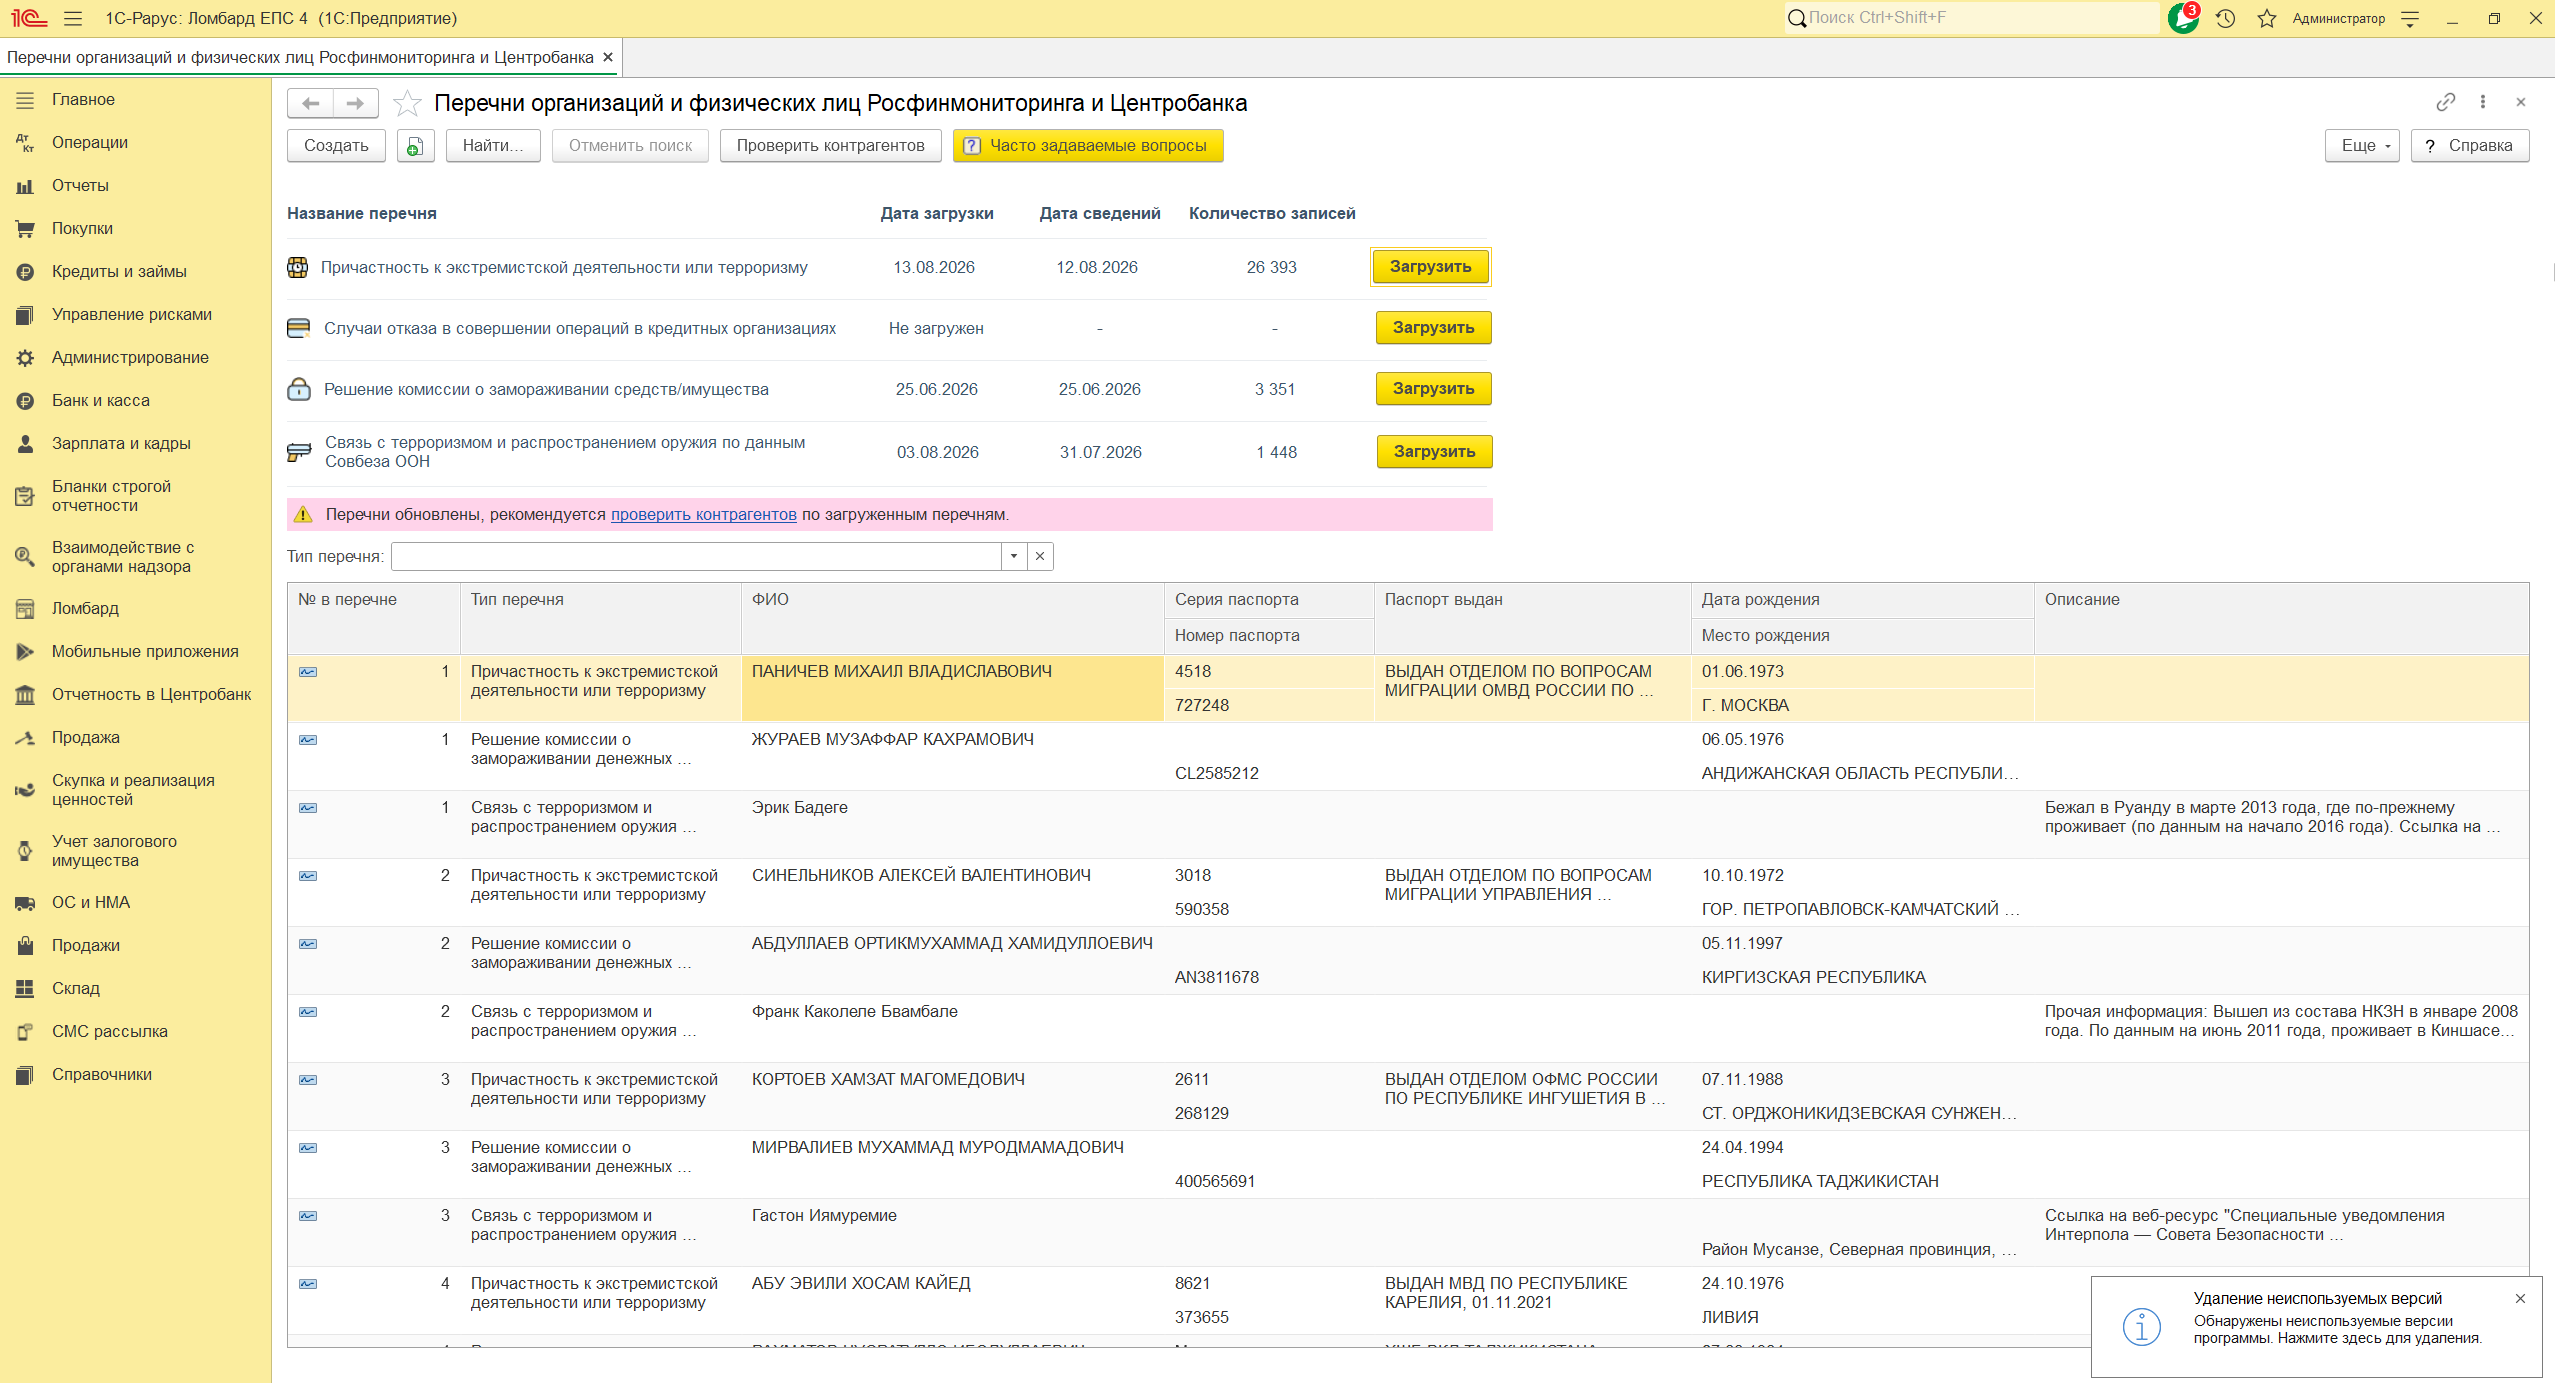Open the history clock icon
The width and height of the screenshot is (2555, 1383).
2225,18
